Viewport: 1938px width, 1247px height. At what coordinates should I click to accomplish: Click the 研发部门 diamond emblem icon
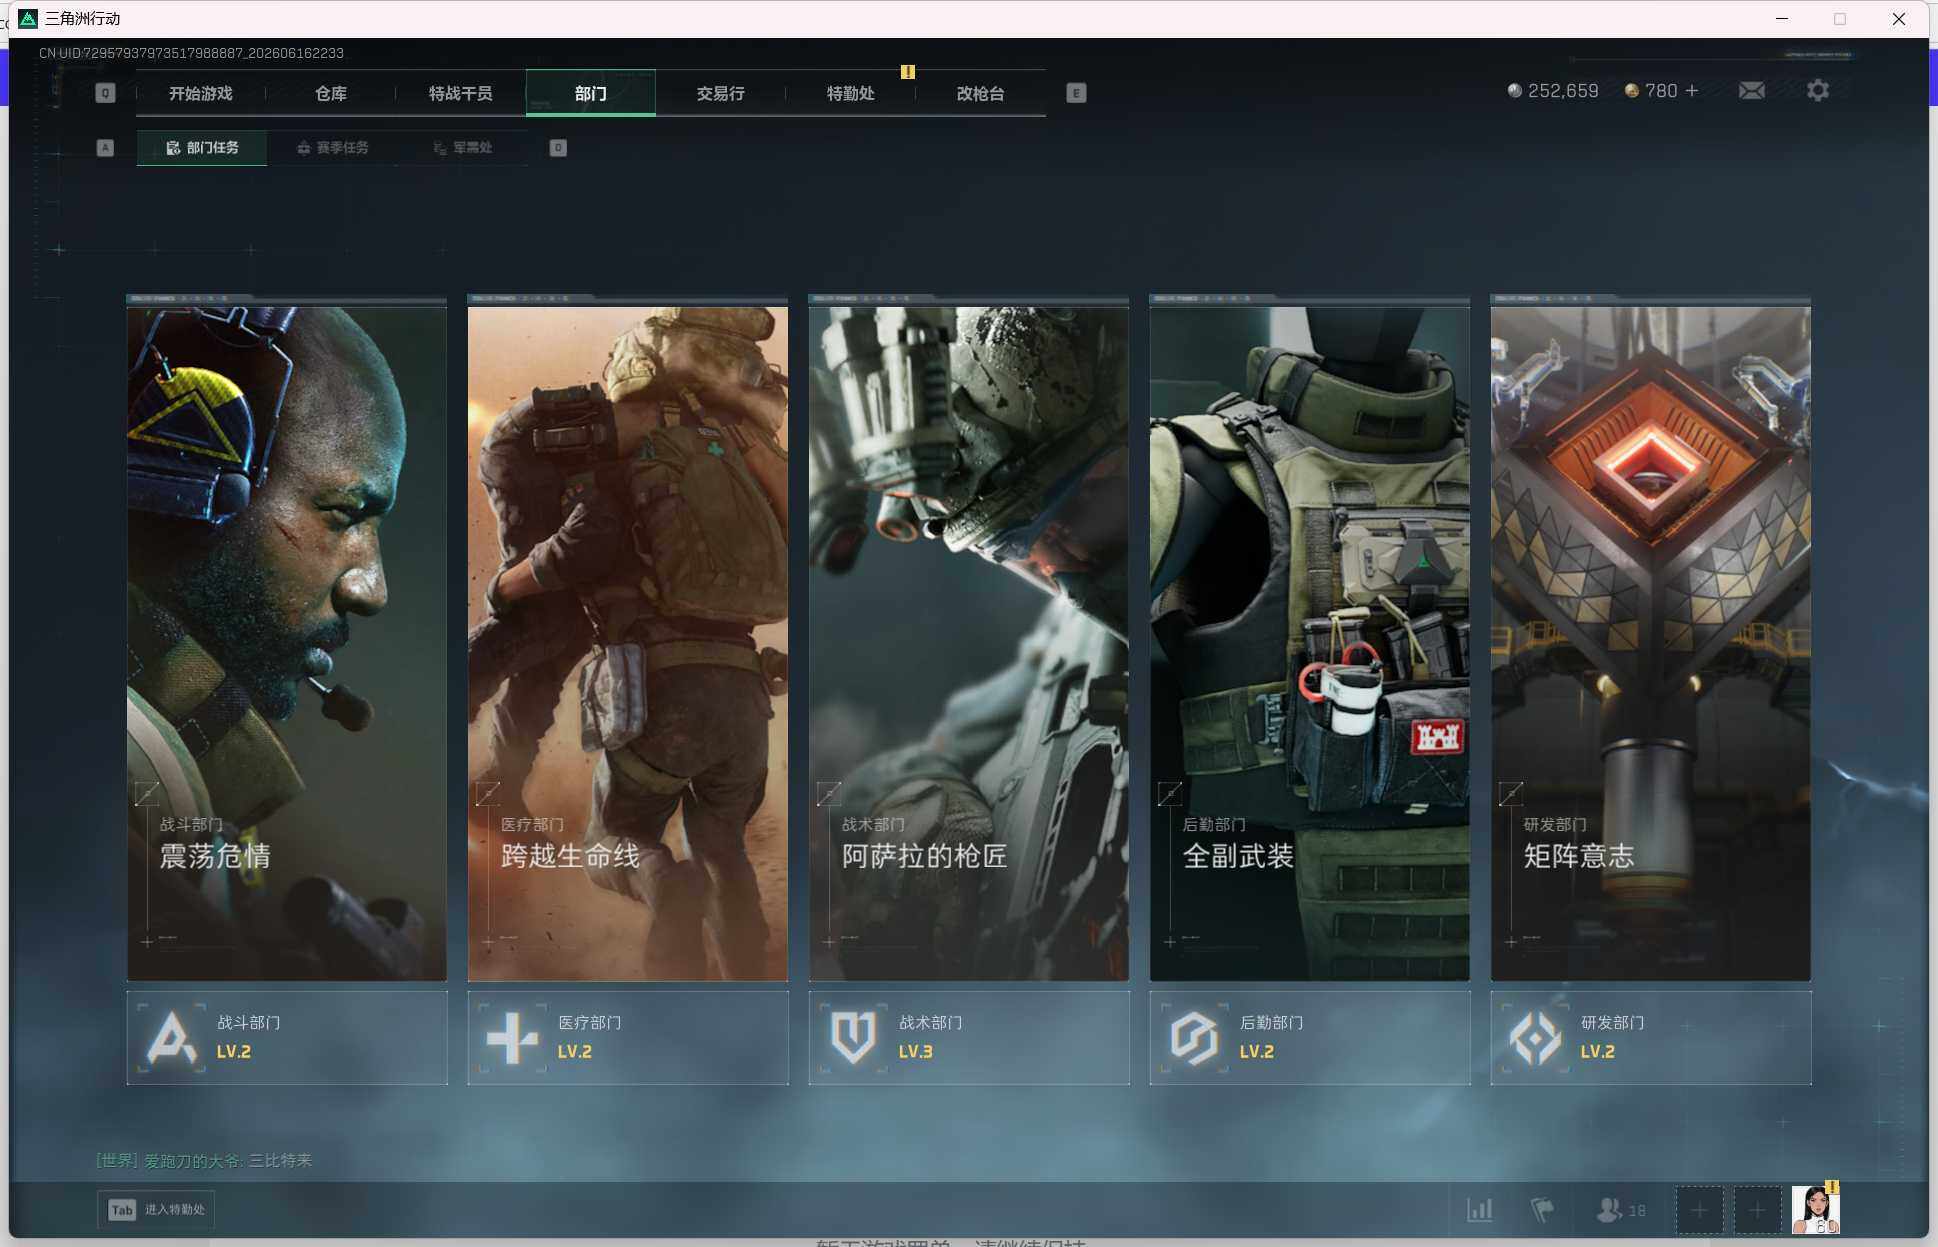(1536, 1038)
